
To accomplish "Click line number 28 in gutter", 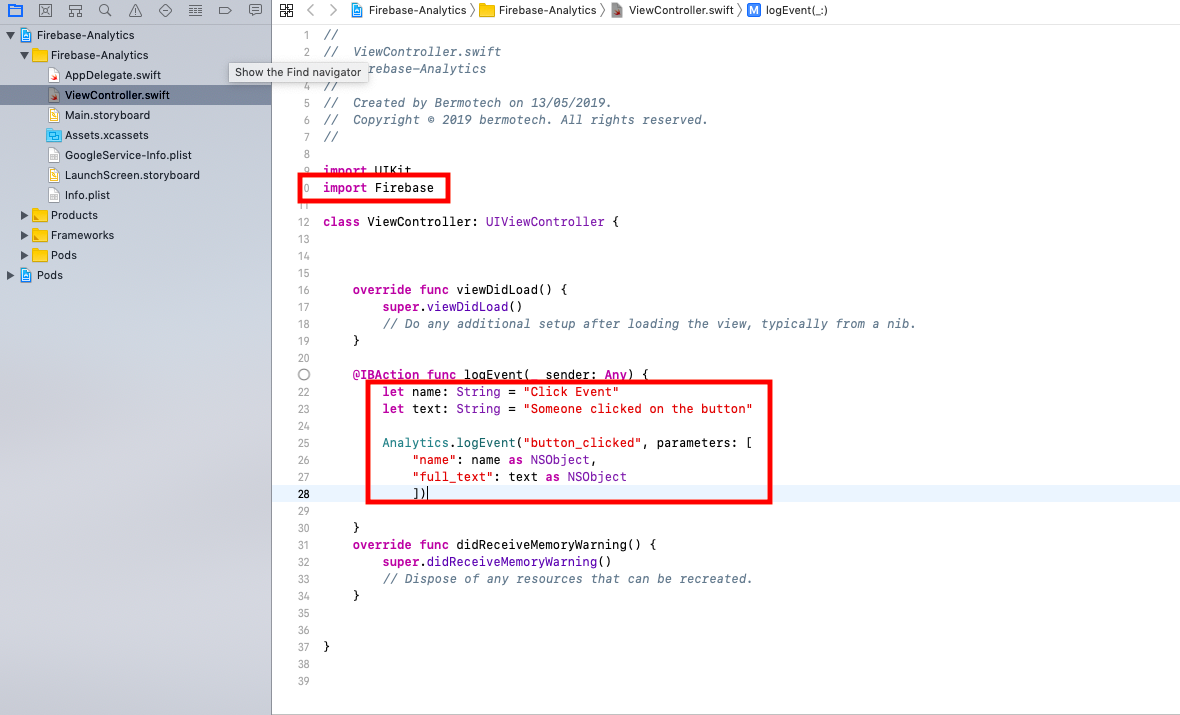I will 303,494.
